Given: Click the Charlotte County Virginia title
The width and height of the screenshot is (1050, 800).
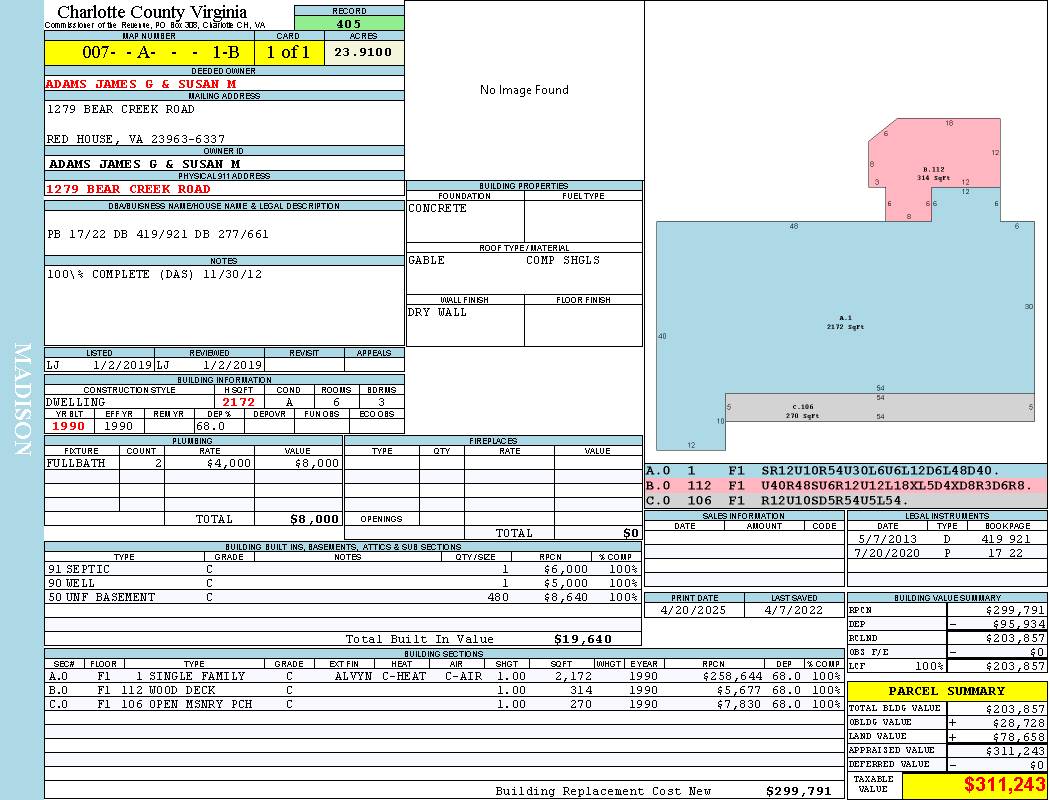Looking at the screenshot, I should coord(152,11).
